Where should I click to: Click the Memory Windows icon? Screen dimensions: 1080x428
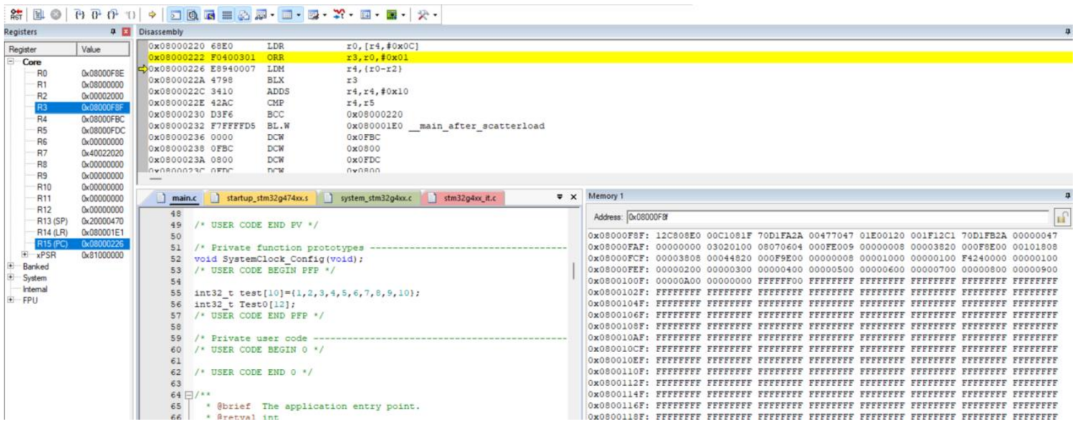point(289,14)
